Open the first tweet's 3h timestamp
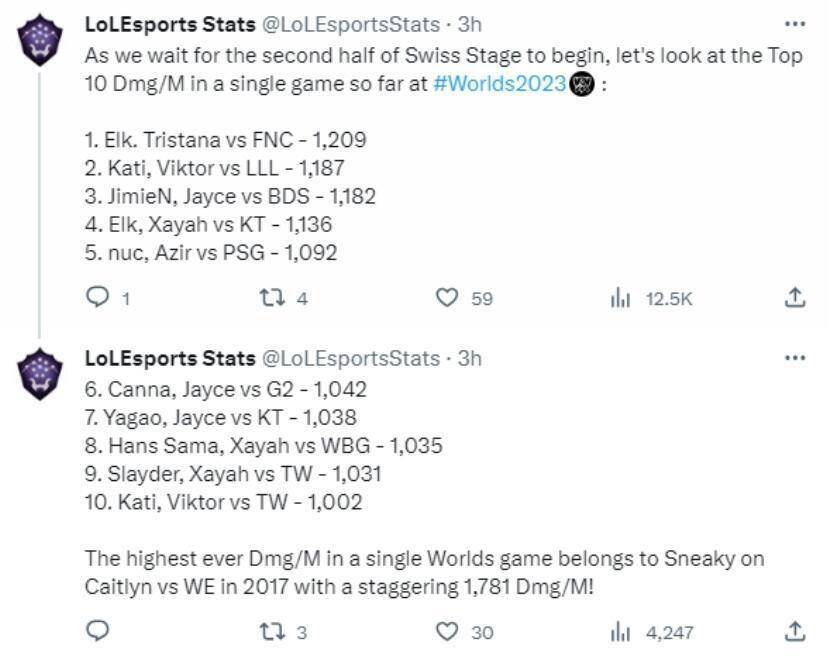 coord(469,25)
